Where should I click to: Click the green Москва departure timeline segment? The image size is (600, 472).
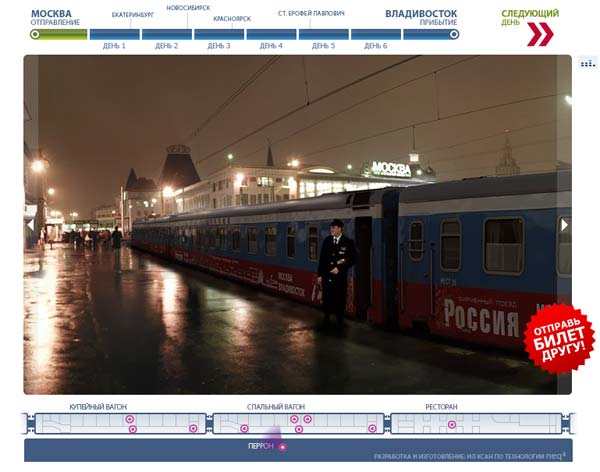tap(59, 34)
